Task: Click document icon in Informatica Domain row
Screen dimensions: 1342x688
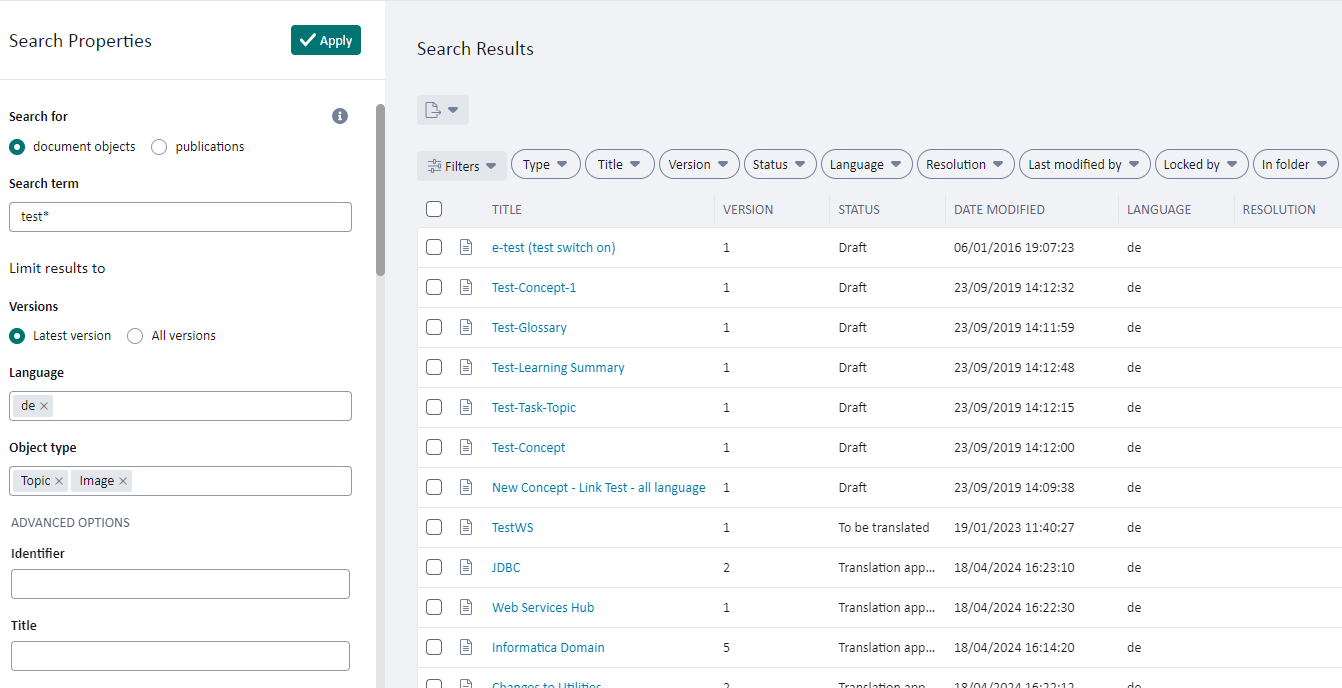Action: pos(465,647)
